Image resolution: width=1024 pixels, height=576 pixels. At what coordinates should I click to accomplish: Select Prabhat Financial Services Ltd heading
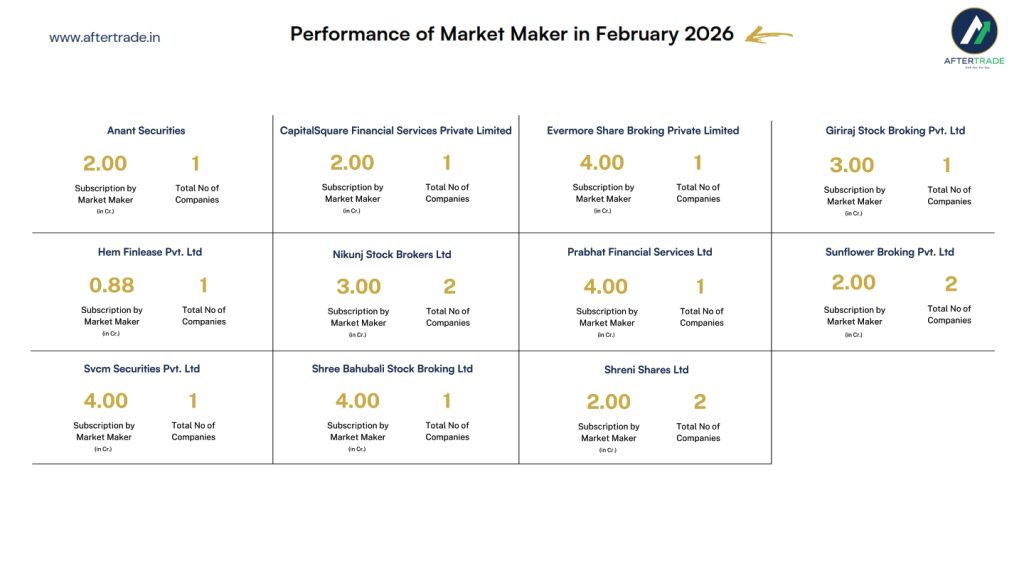coord(639,252)
